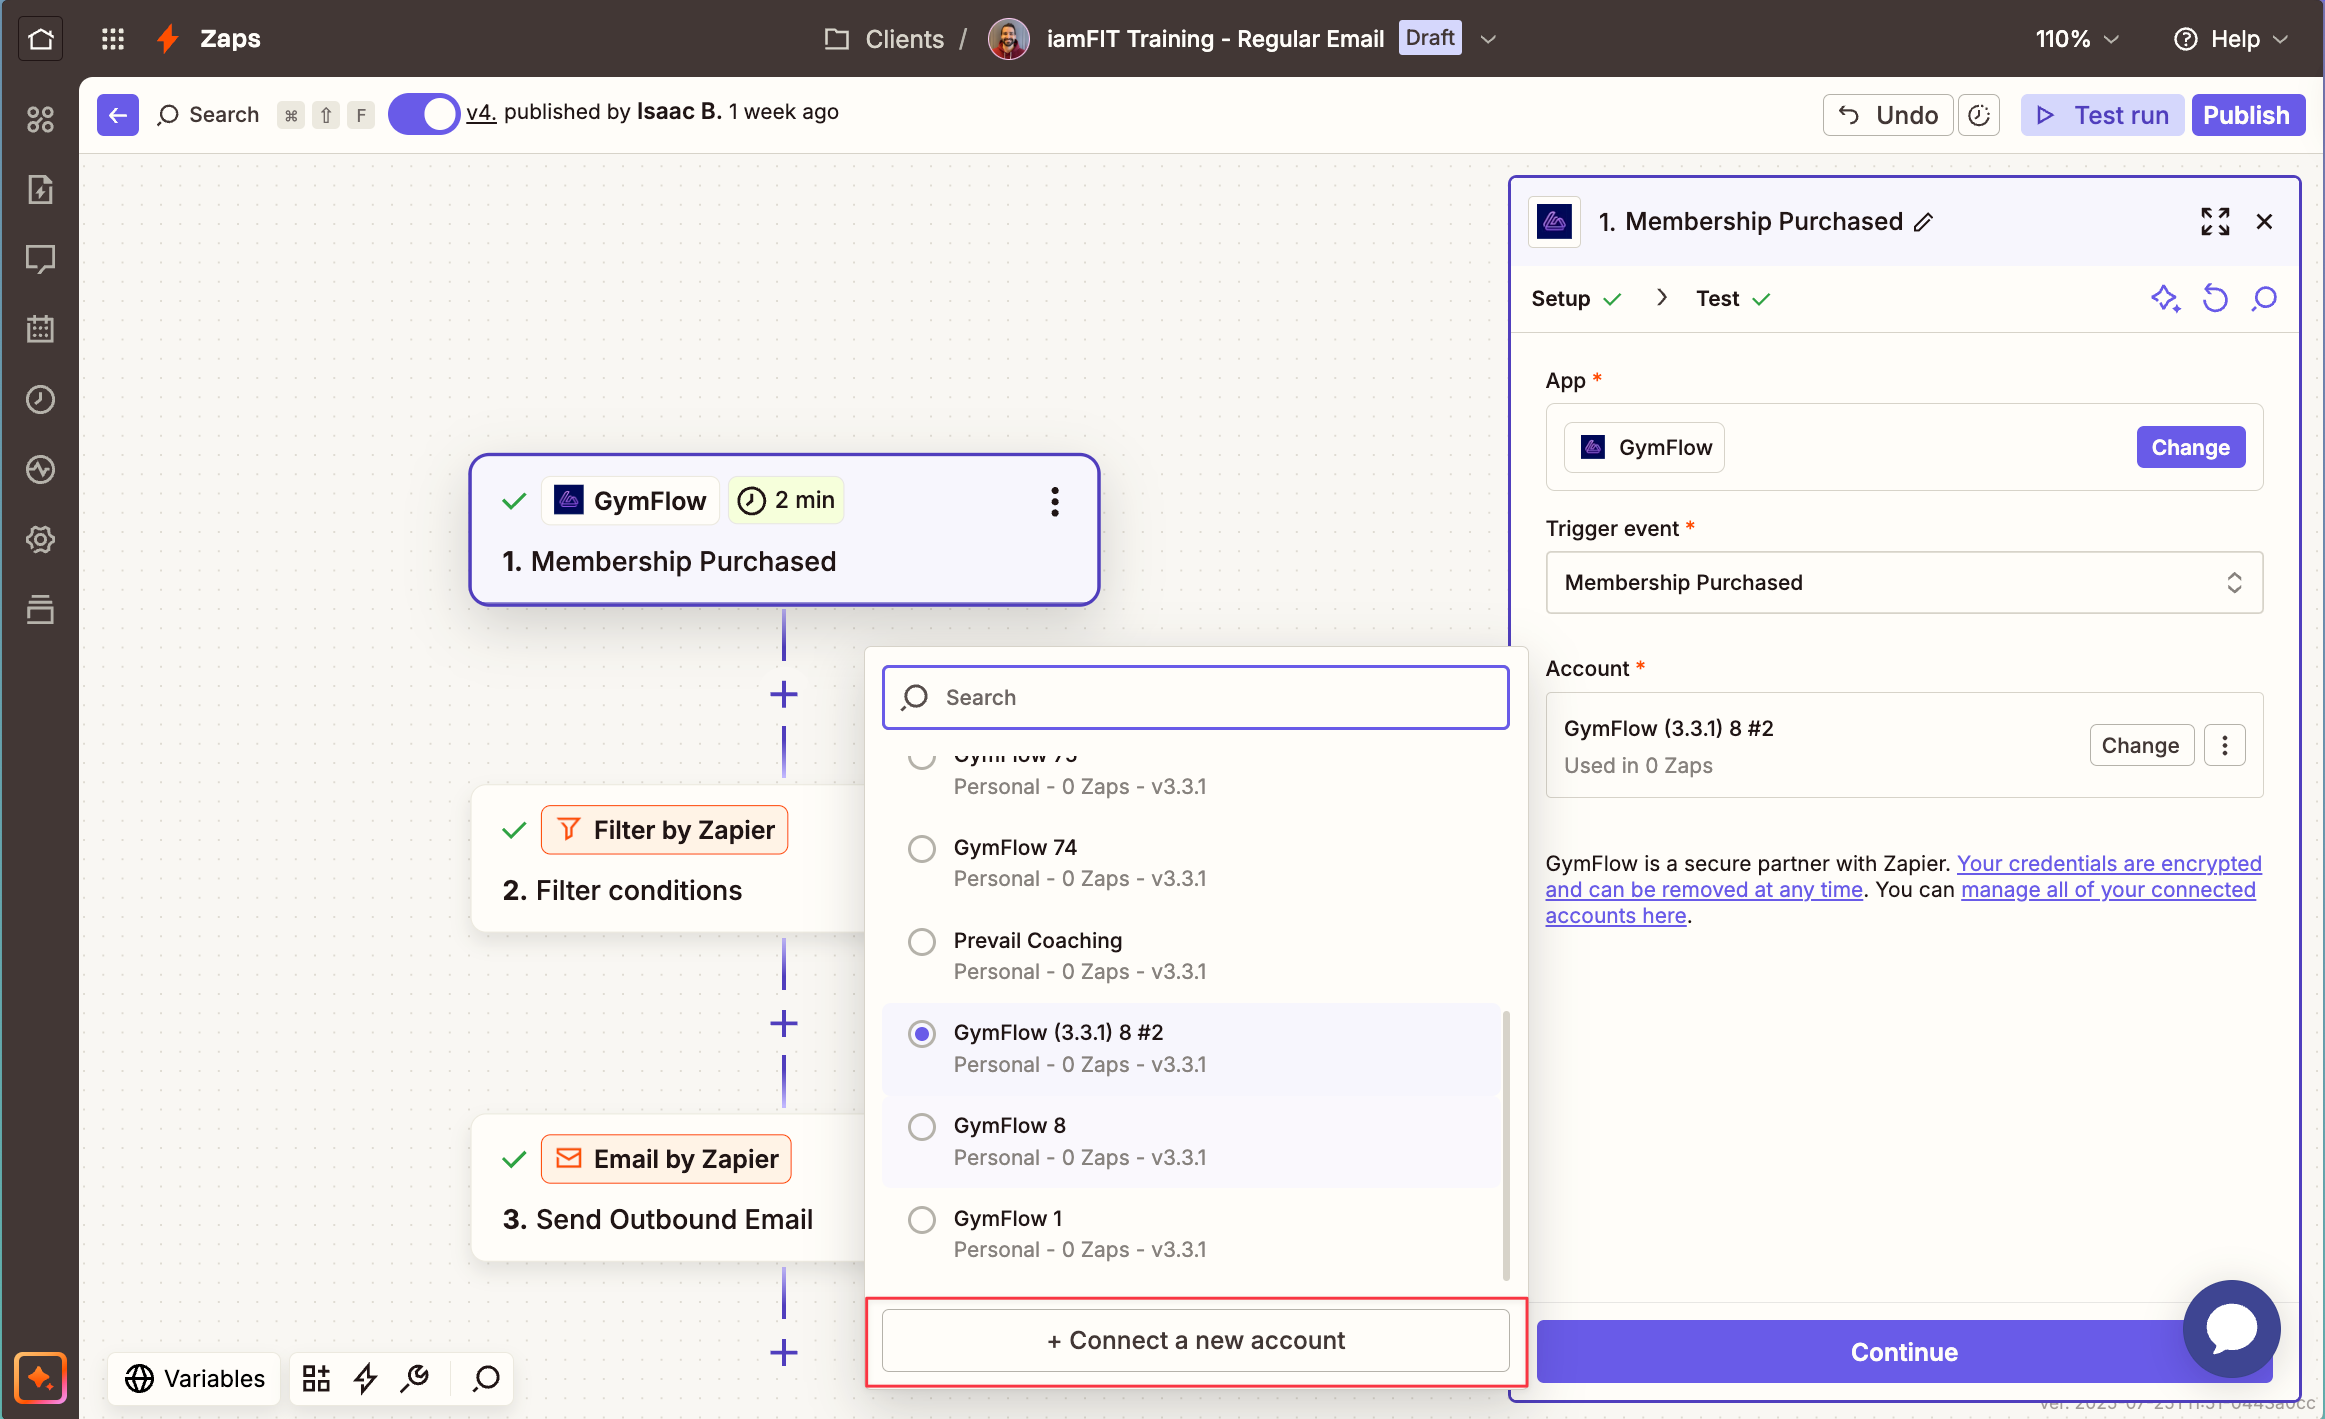This screenshot has width=2325, height=1419.
Task: Switch to the Test tab
Action: [x=1733, y=299]
